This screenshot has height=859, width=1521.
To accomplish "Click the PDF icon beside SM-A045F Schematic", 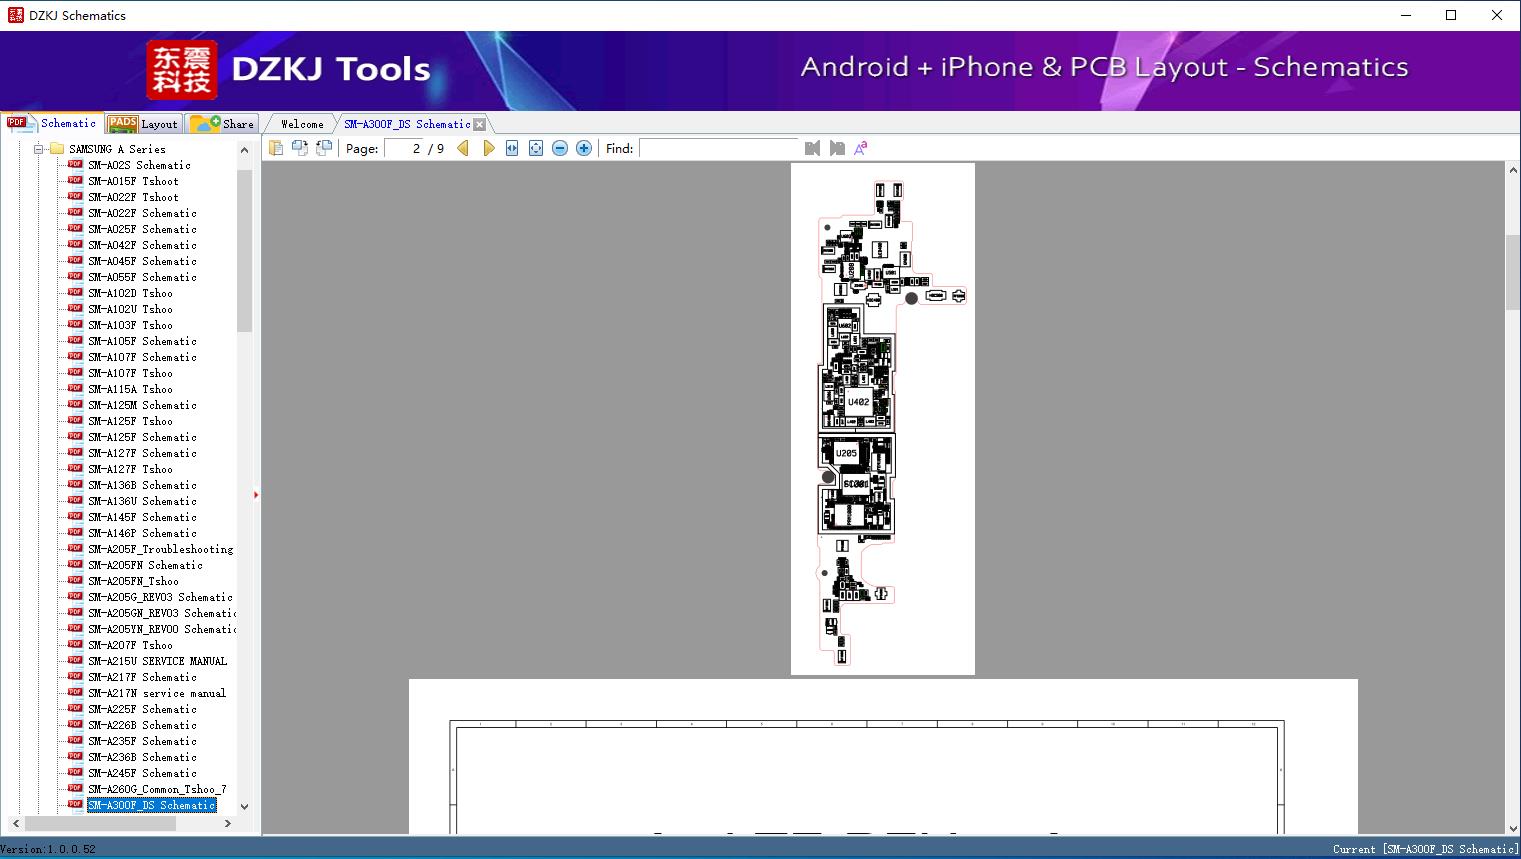I will click(x=75, y=260).
